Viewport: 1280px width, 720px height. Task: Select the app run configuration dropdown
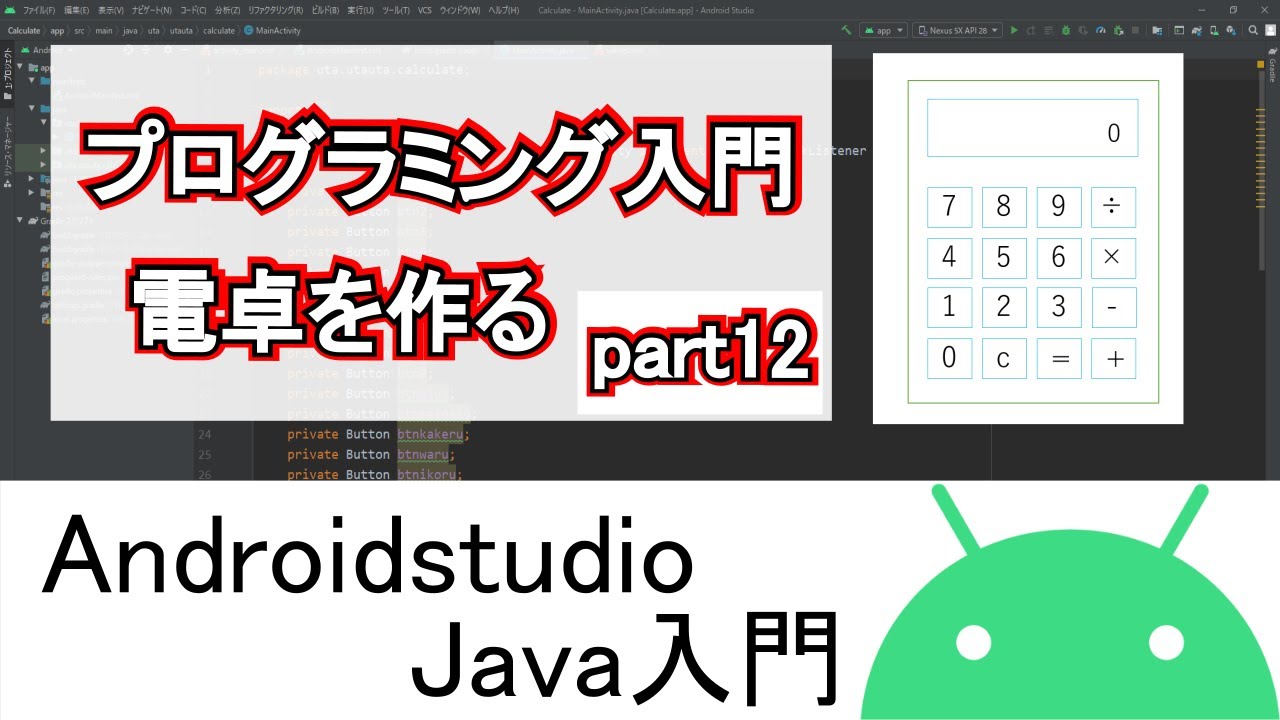click(883, 30)
